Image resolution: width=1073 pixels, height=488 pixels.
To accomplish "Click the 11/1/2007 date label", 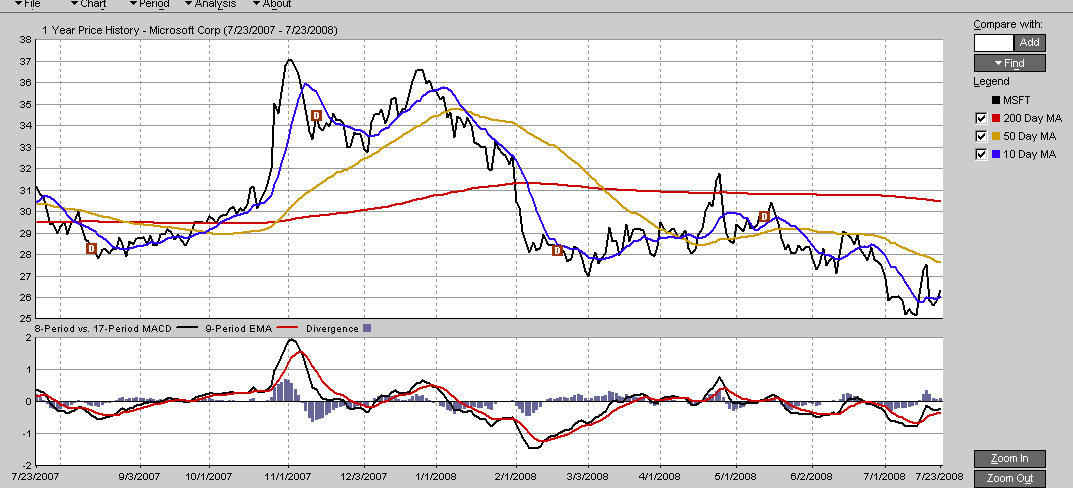I will pyautogui.click(x=288, y=476).
